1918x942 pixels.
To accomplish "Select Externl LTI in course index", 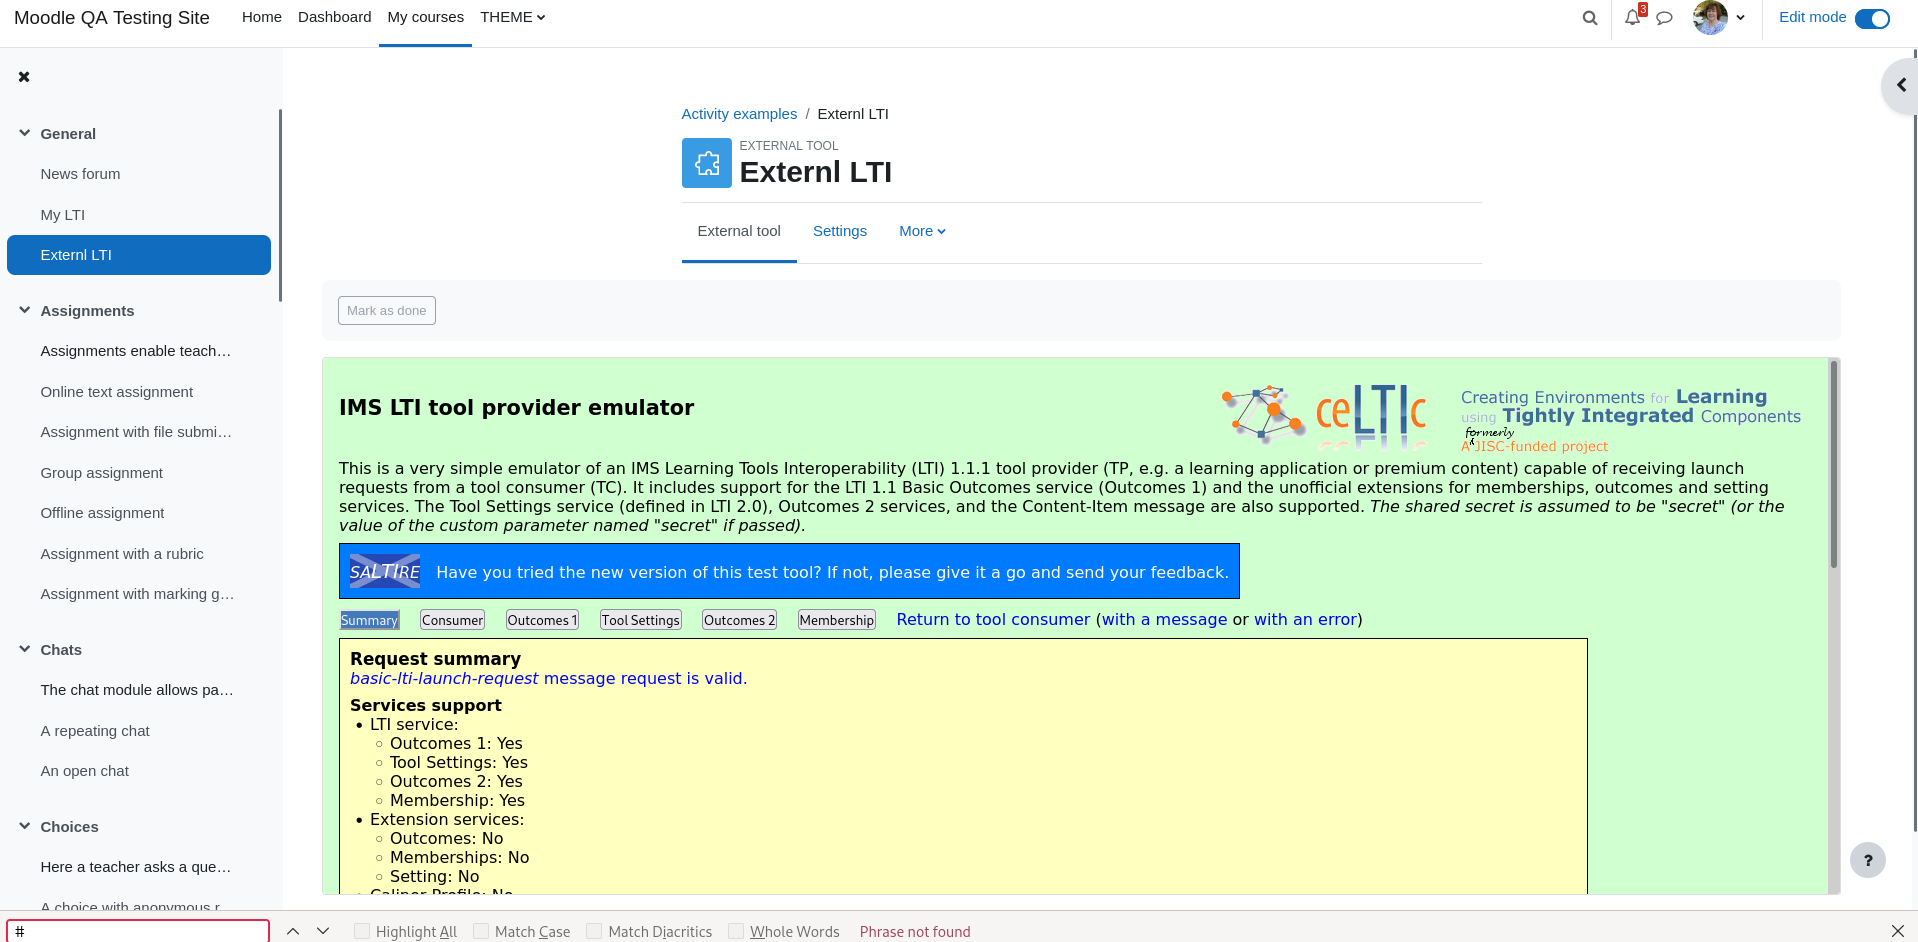I will 139,255.
